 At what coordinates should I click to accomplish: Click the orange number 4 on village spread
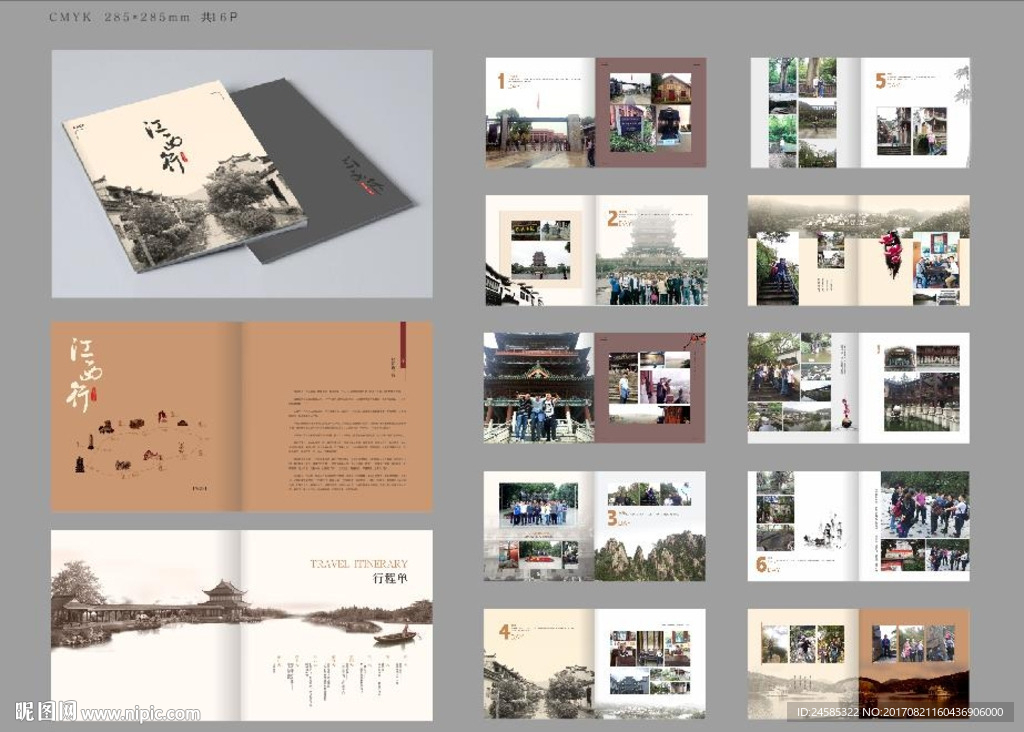(x=504, y=632)
